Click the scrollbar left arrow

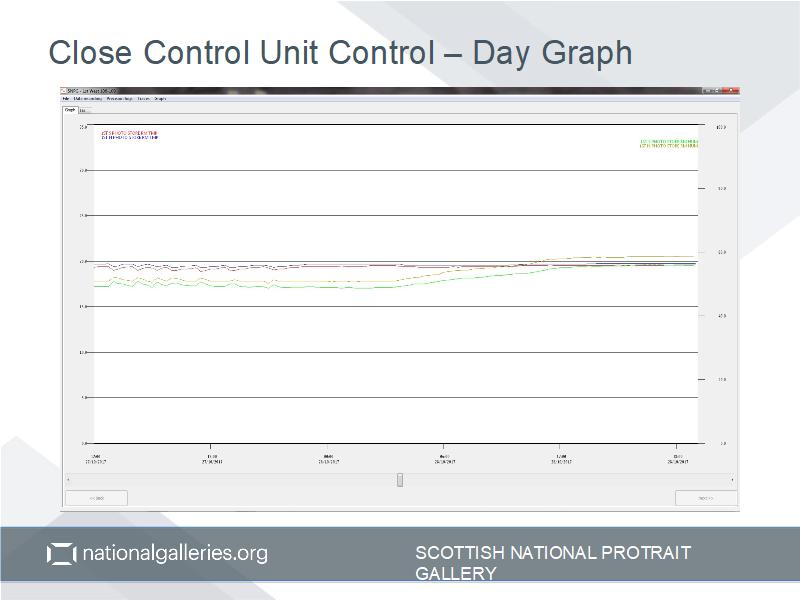pyautogui.click(x=68, y=480)
